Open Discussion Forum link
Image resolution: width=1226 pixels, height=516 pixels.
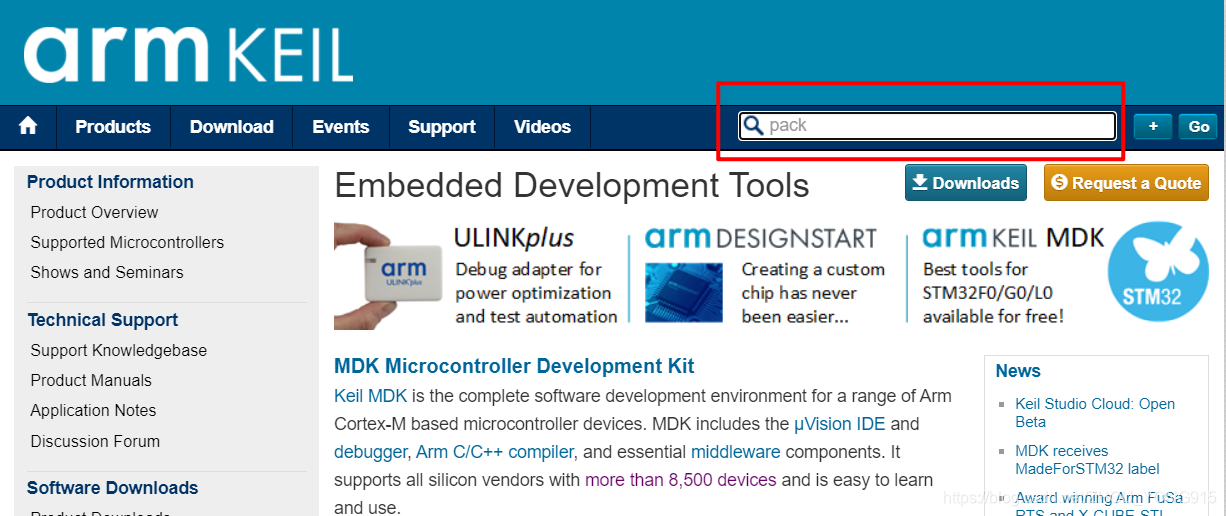click(x=95, y=441)
